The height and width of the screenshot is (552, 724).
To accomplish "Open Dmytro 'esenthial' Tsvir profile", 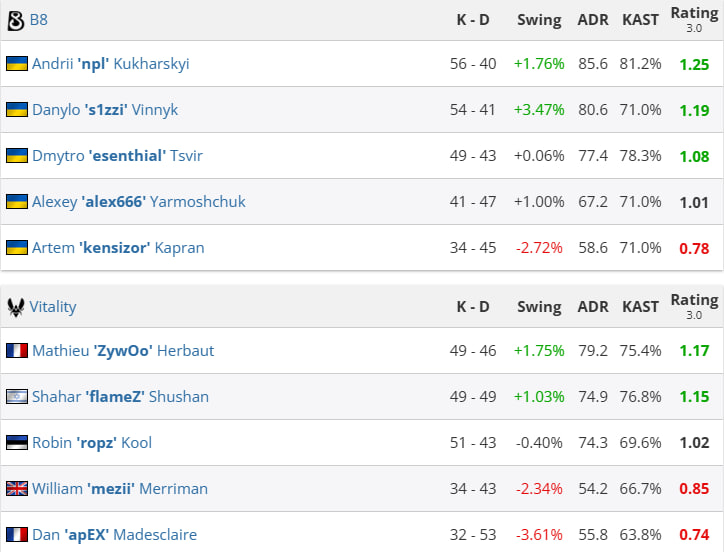I will (117, 156).
